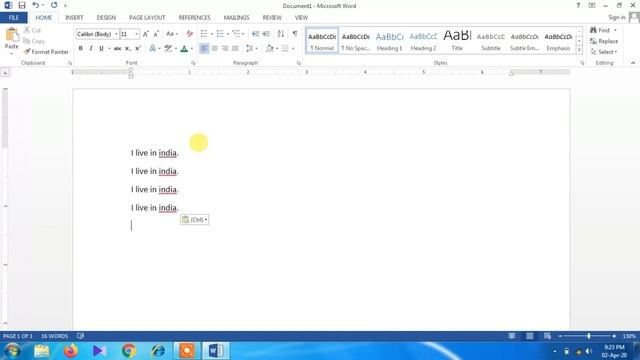Center the paragraph text
The image size is (640, 360).
[214, 49]
